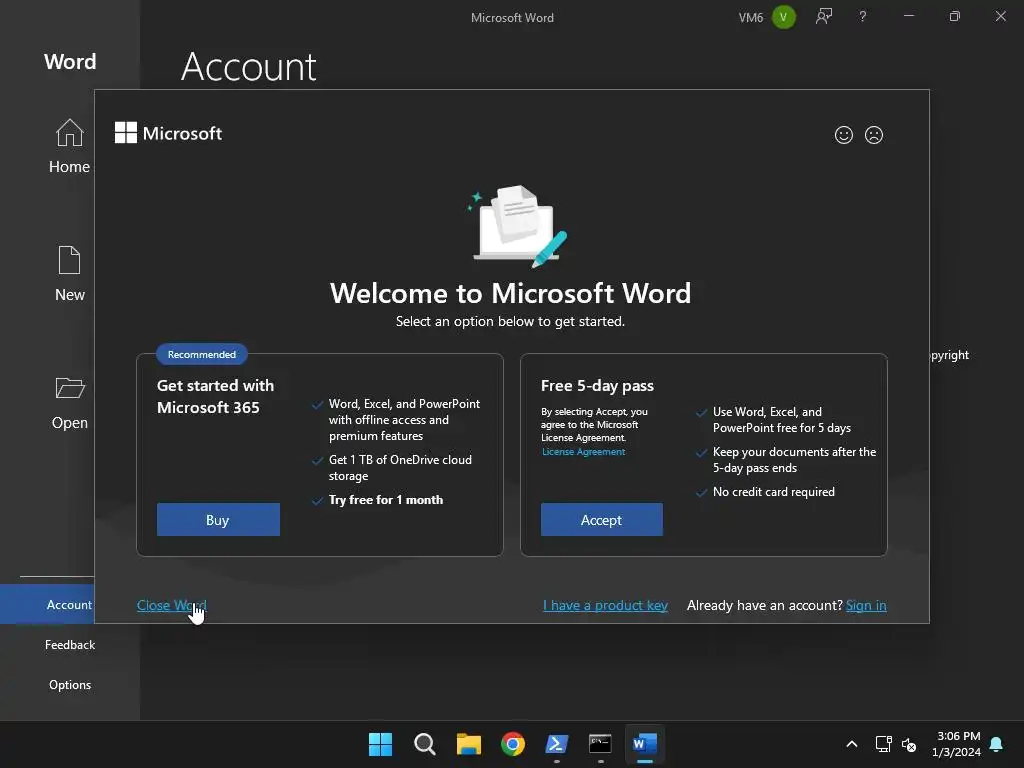Open Help question mark in title bar

click(x=863, y=17)
